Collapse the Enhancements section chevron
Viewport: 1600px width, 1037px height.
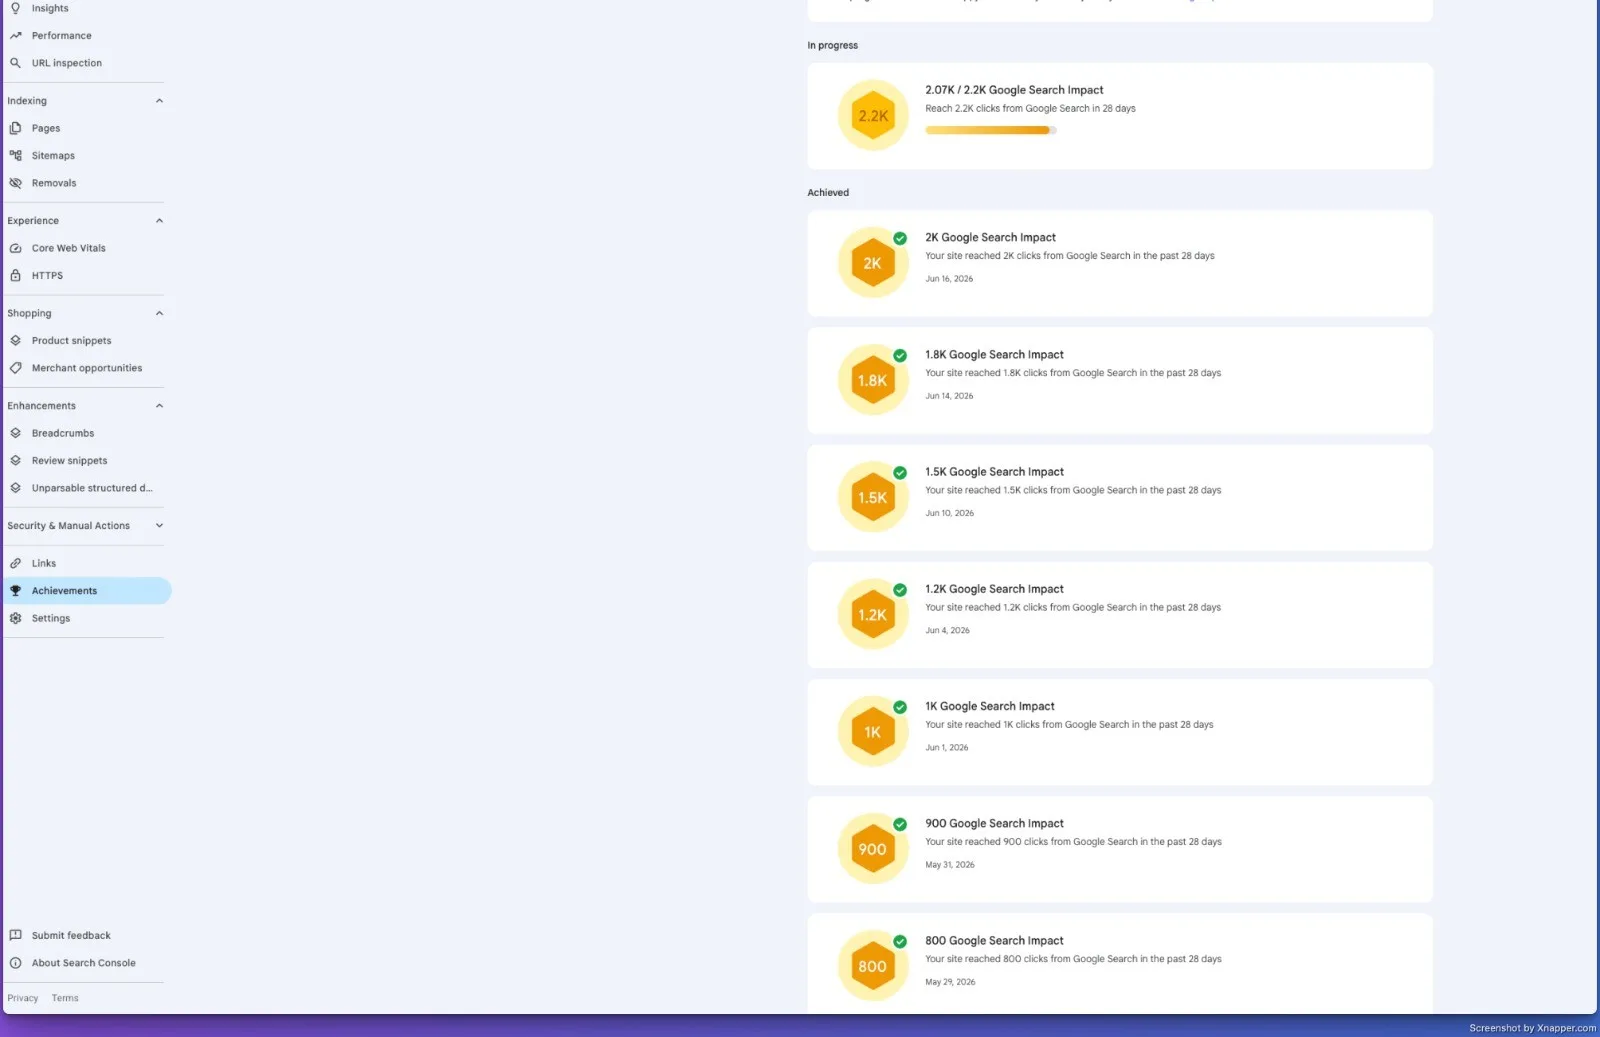click(x=159, y=406)
